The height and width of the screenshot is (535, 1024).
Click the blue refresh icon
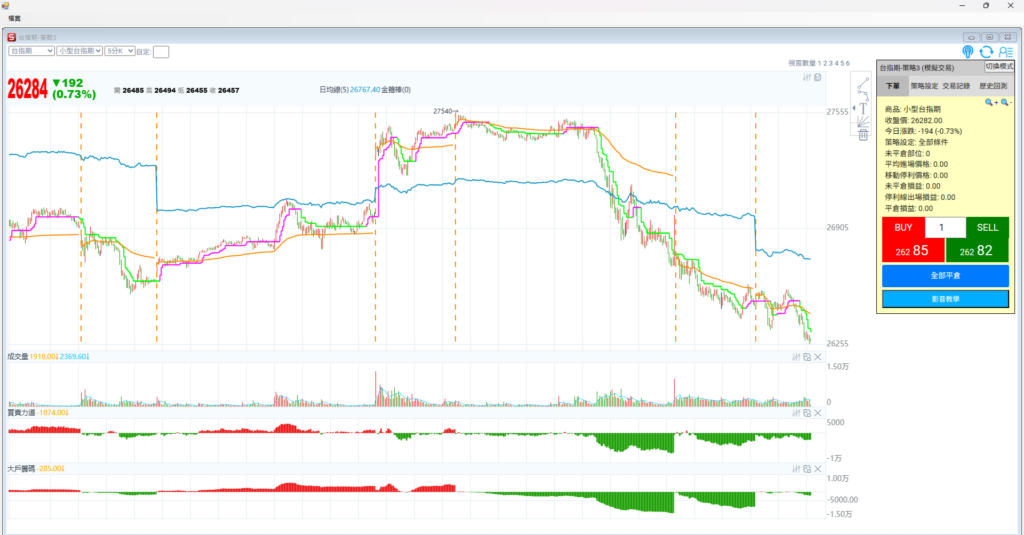point(986,52)
